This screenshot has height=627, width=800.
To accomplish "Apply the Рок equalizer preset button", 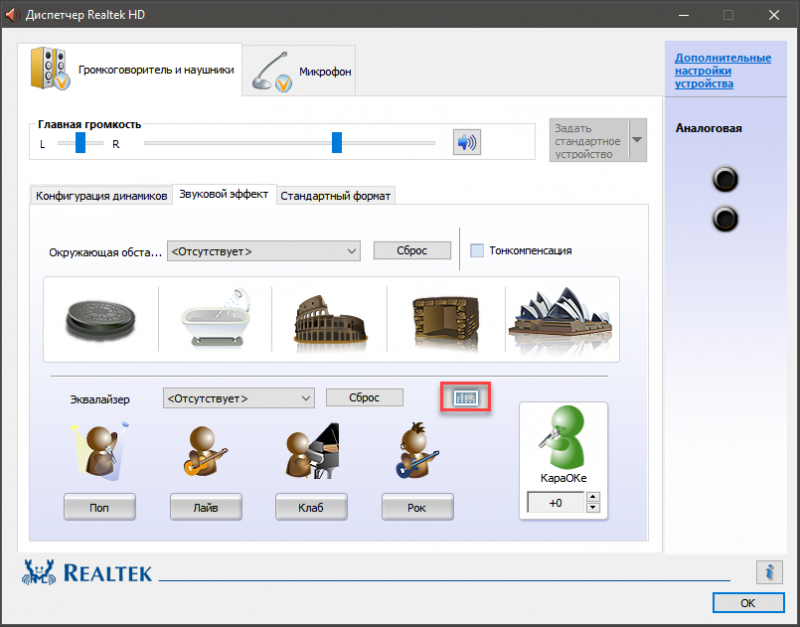I will click(417, 507).
